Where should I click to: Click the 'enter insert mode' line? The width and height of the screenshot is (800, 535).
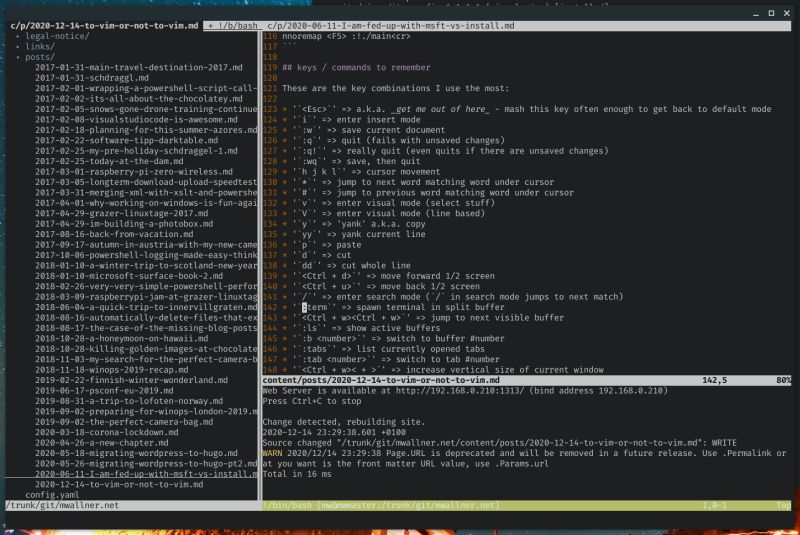351,120
